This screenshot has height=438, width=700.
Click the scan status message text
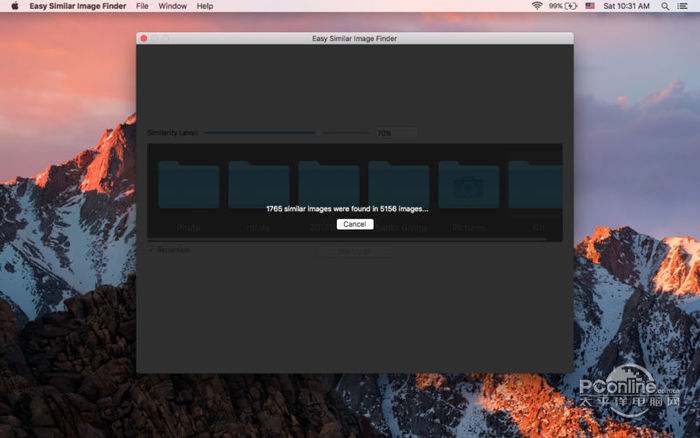click(347, 209)
